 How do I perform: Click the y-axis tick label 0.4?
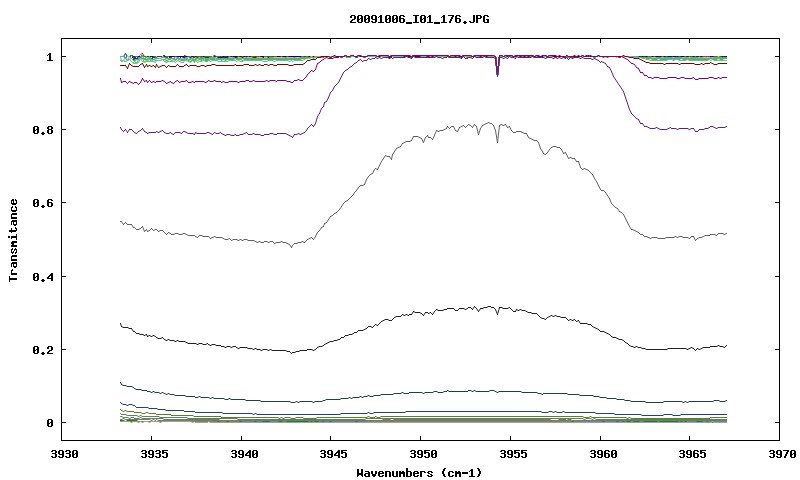tap(43, 276)
